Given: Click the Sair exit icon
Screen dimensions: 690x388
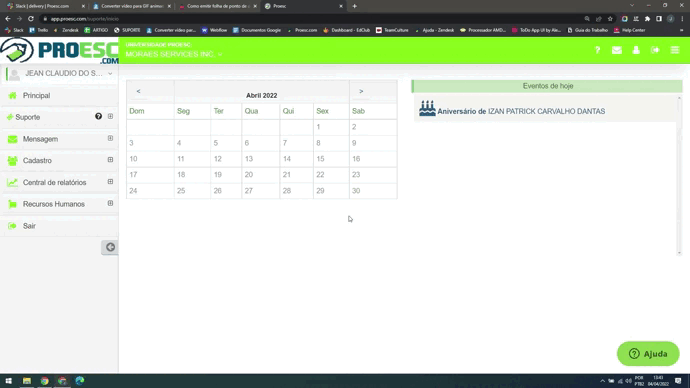Looking at the screenshot, I should (12, 226).
